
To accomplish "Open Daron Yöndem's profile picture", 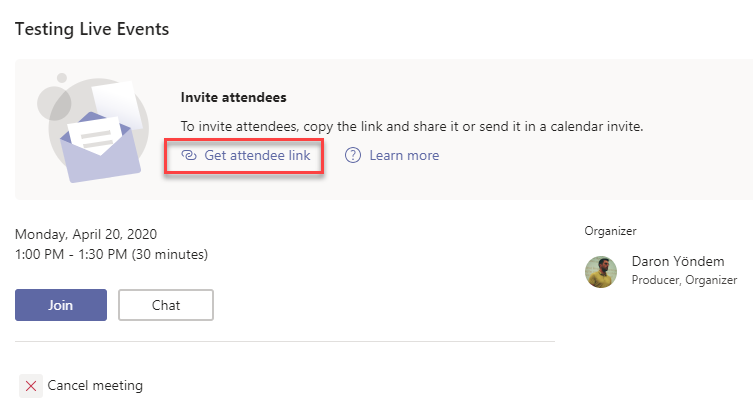I will [x=601, y=272].
